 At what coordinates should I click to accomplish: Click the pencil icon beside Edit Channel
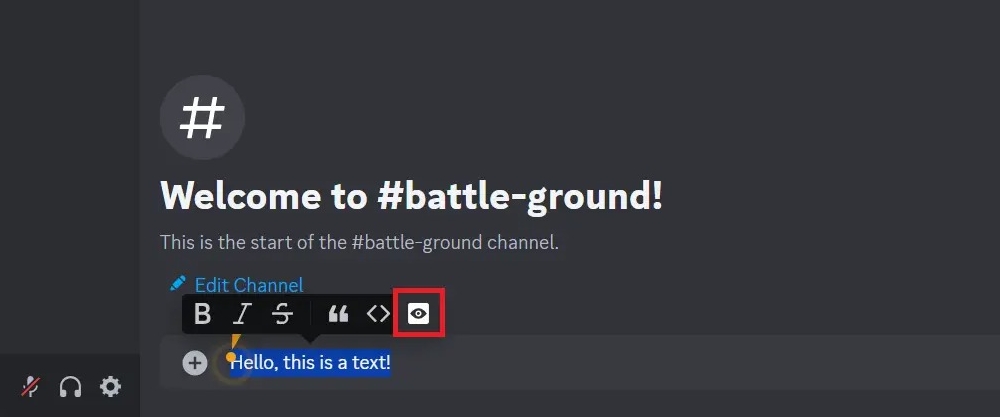(178, 283)
